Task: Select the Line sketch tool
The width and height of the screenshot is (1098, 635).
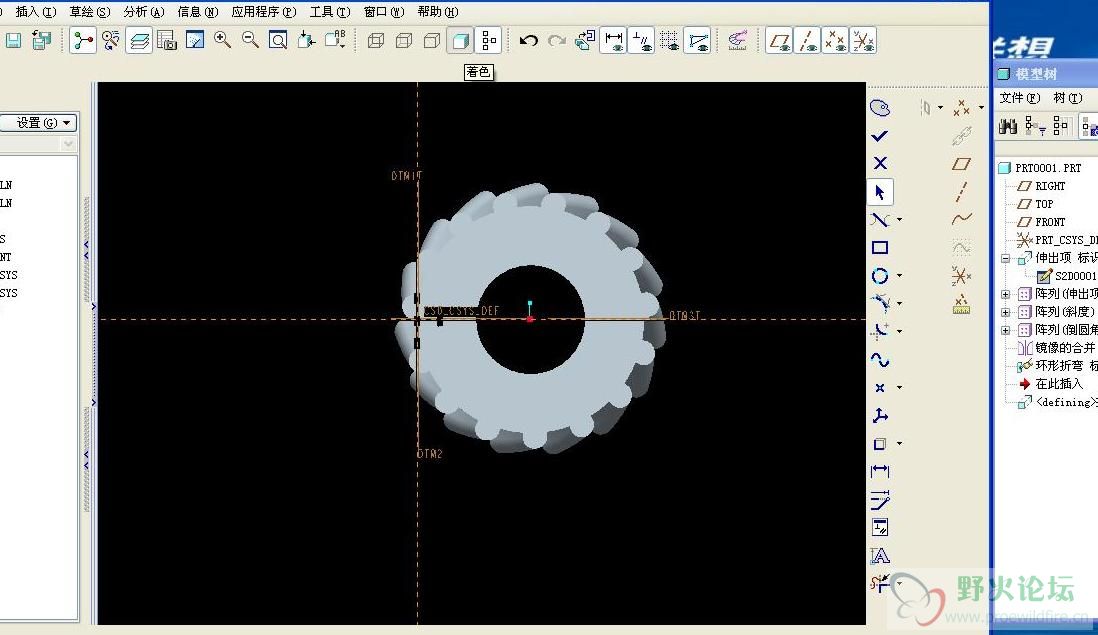Action: point(880,220)
